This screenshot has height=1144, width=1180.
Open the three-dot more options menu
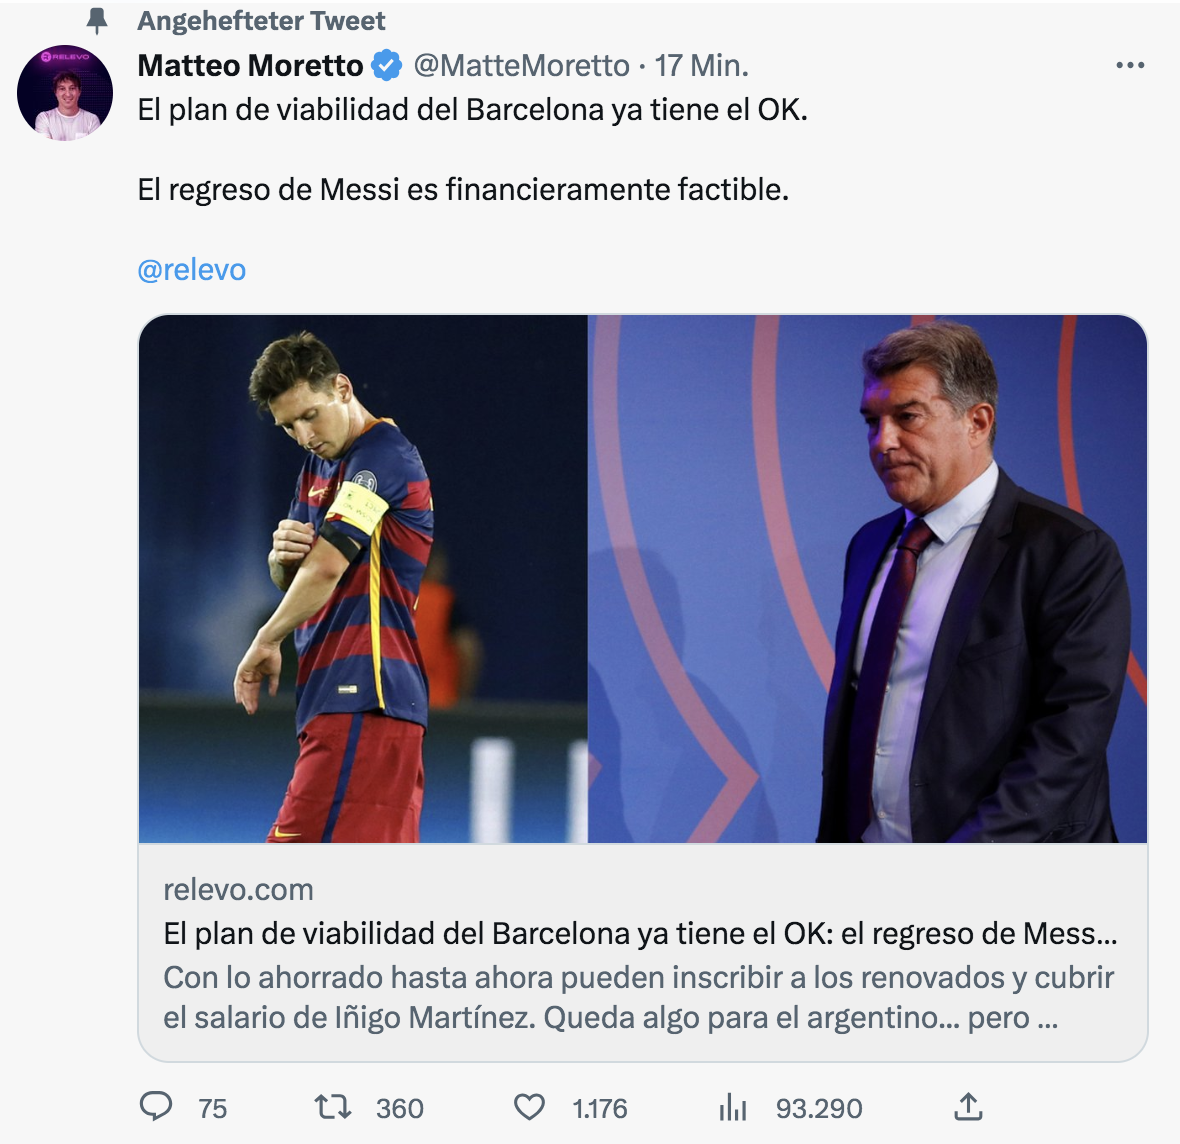click(x=1129, y=66)
